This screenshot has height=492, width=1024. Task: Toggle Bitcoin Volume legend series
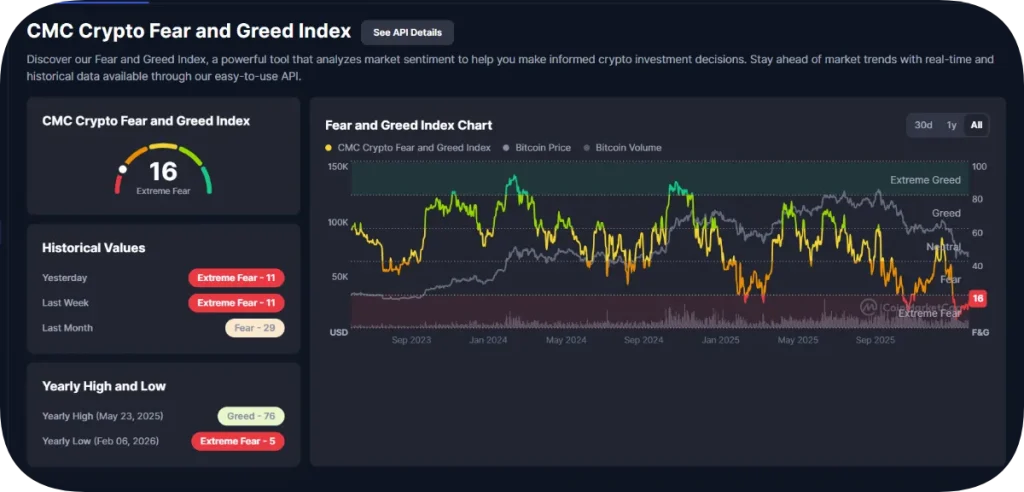pos(622,148)
